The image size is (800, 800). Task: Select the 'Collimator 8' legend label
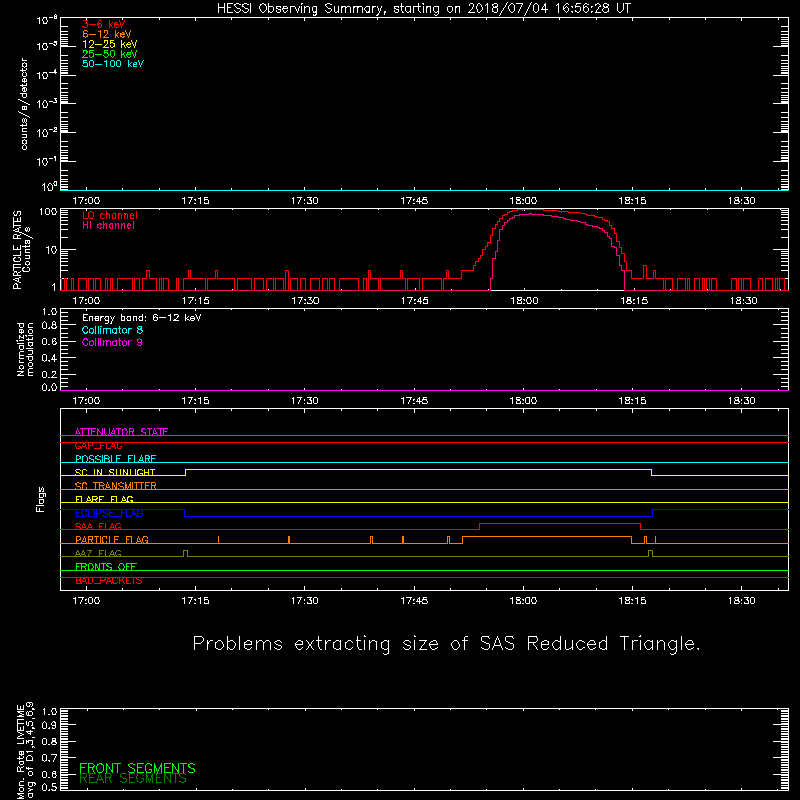pyautogui.click(x=112, y=330)
